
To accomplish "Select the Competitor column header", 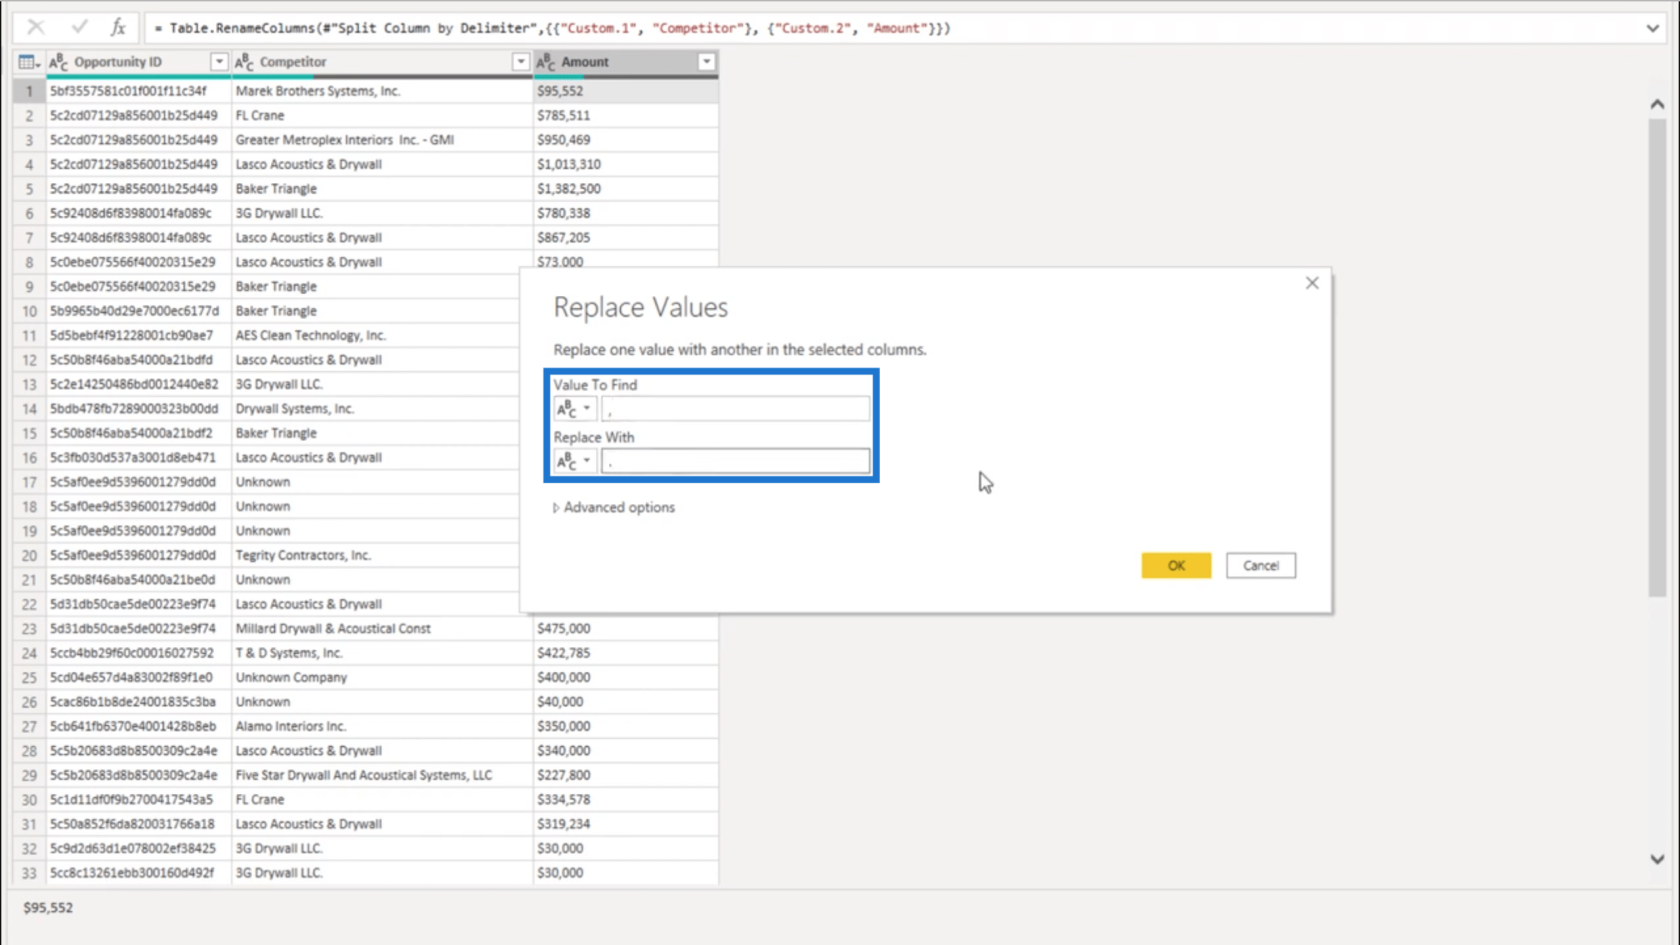I will click(x=382, y=62).
